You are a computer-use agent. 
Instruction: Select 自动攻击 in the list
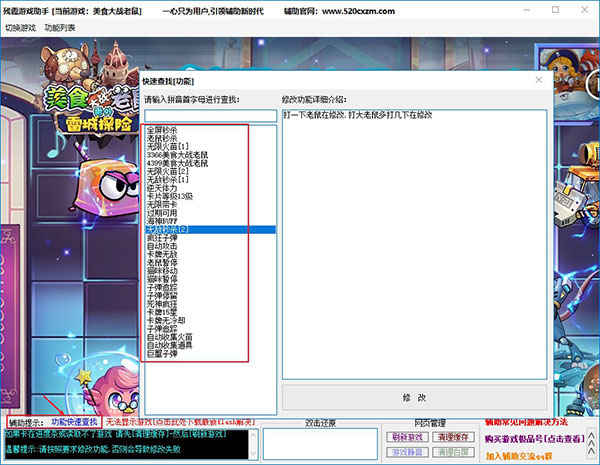click(x=162, y=246)
